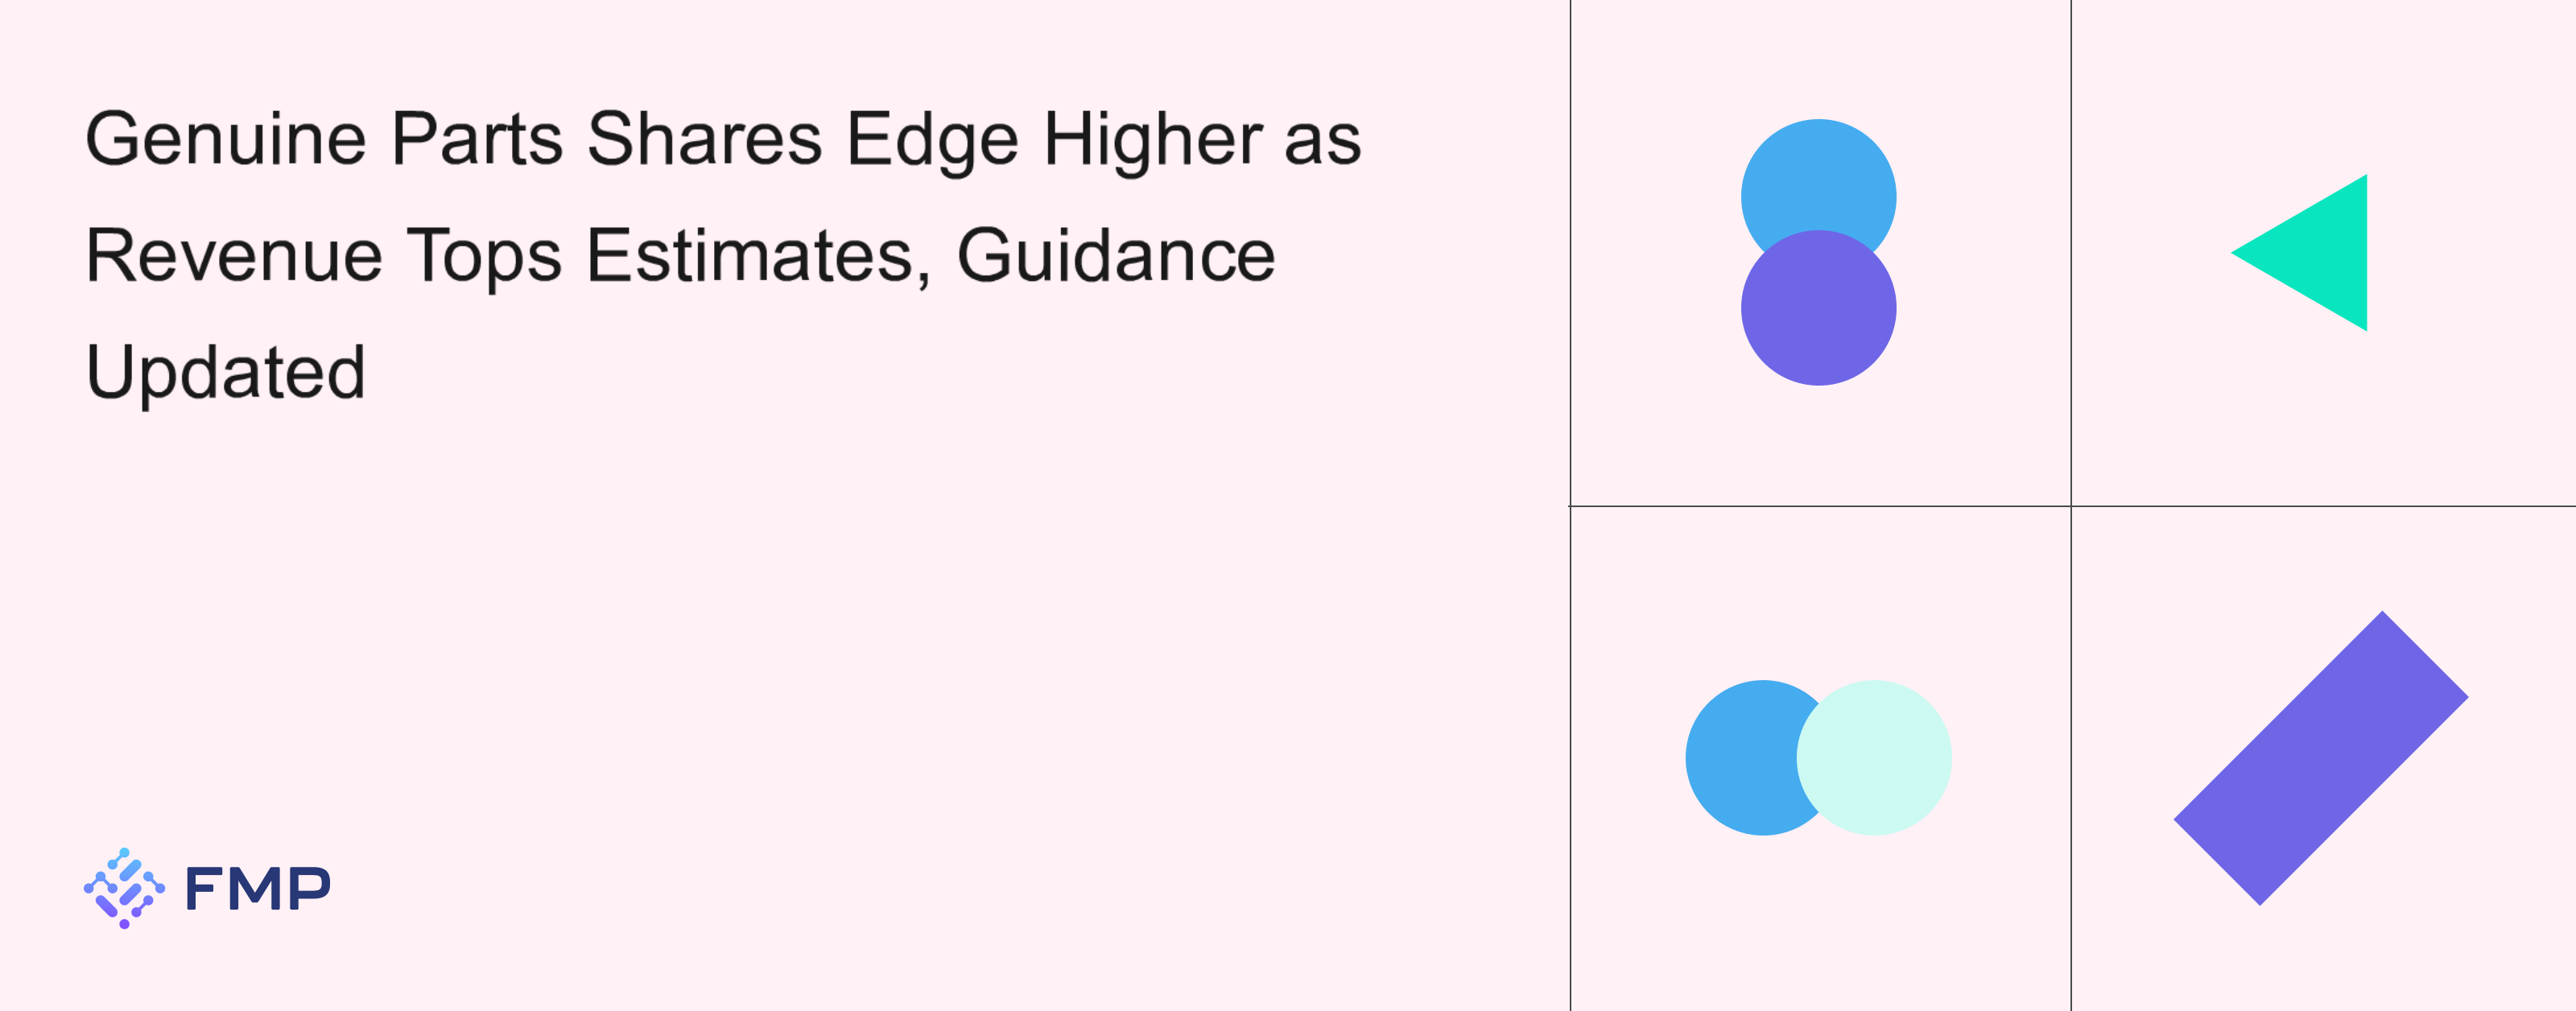Click the word "Updated" in the headline
The width and height of the screenshot is (2576, 1011).
[226, 373]
